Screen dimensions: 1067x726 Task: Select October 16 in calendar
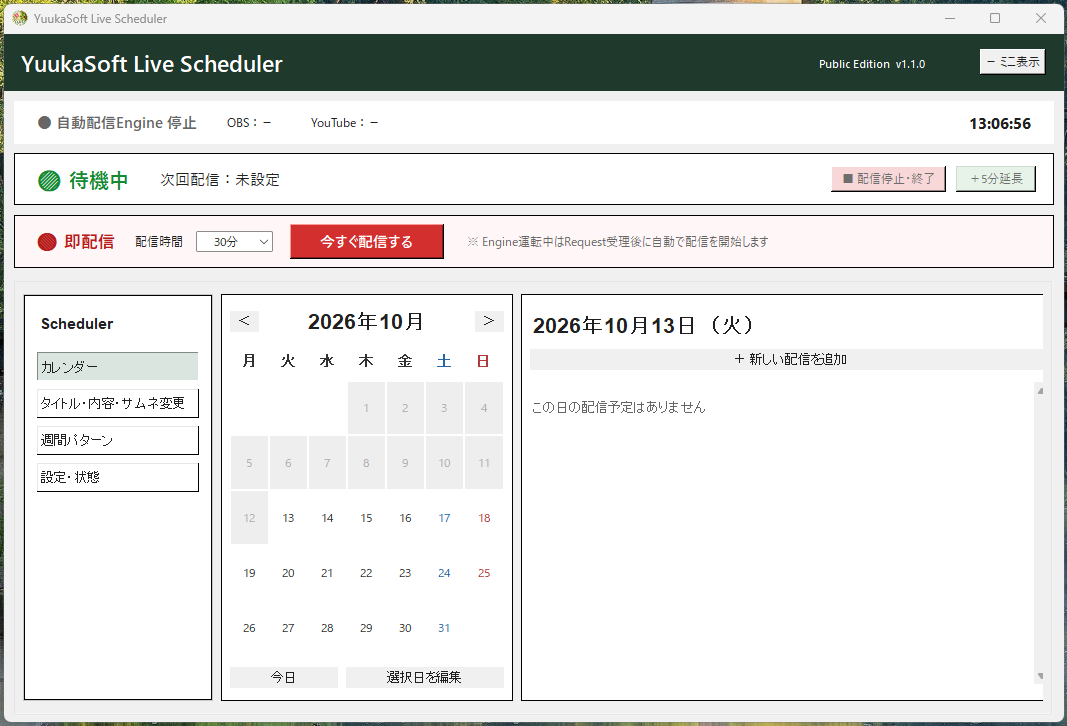[406, 518]
